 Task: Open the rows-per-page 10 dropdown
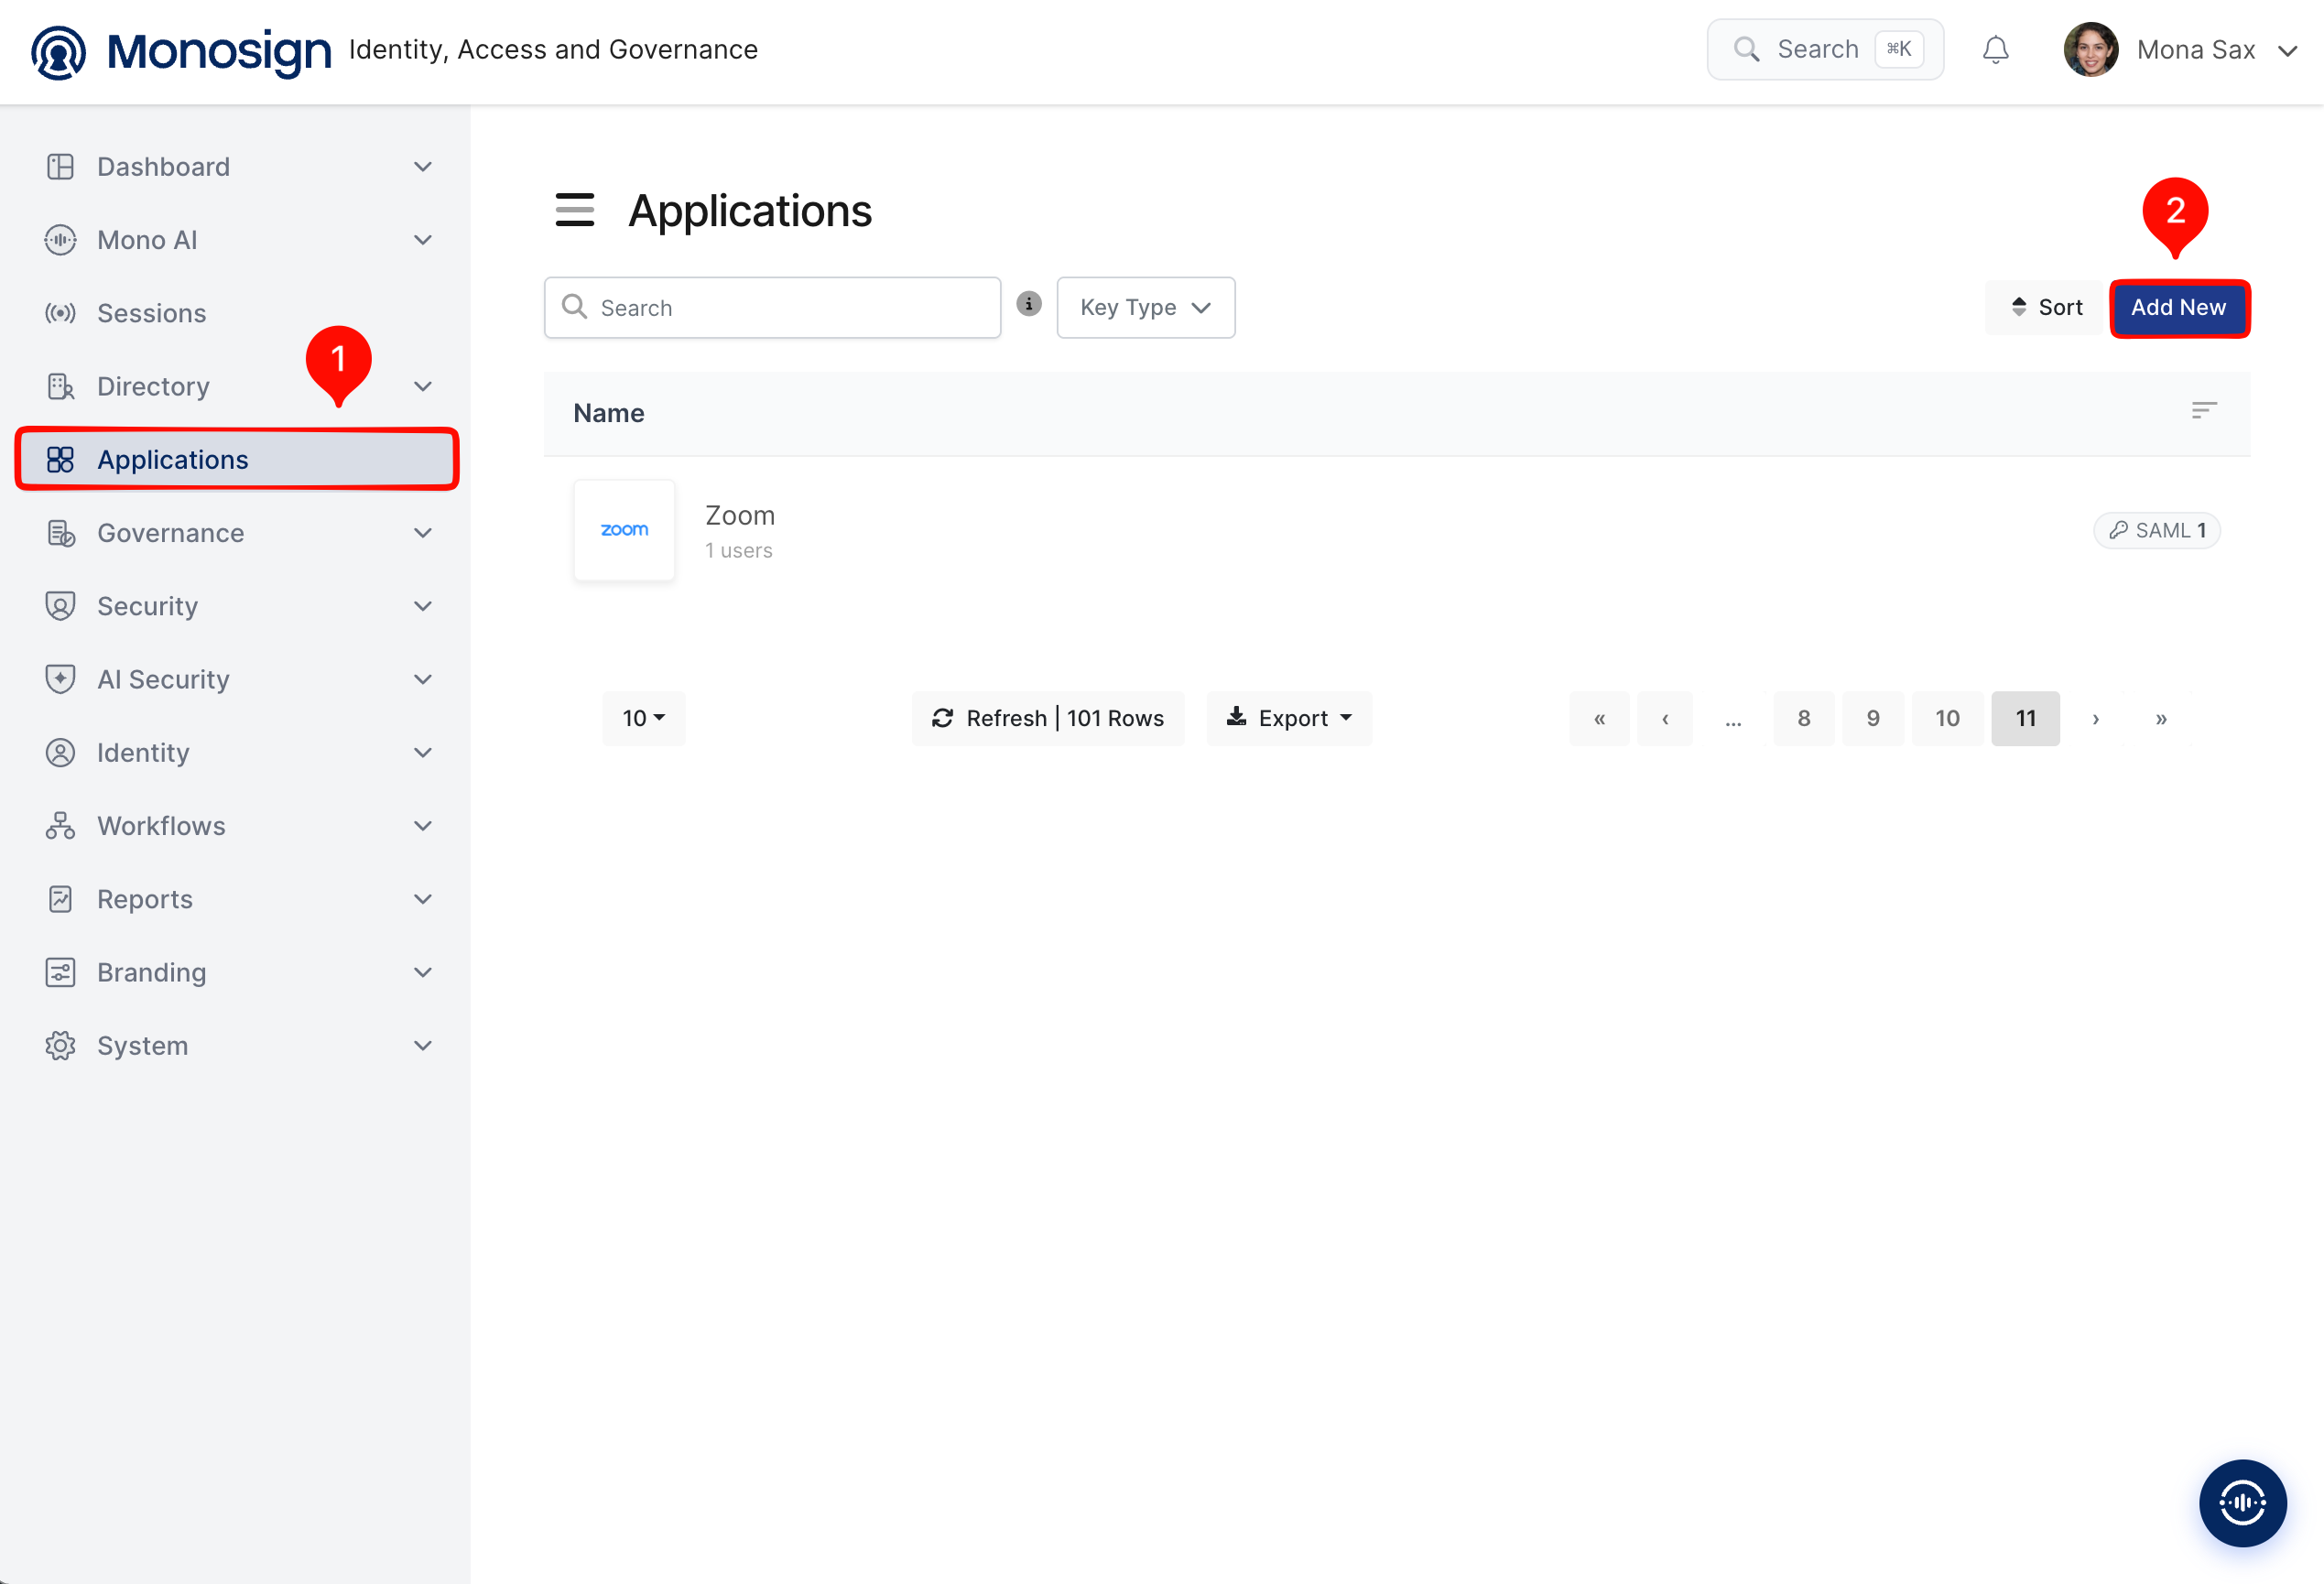pos(643,718)
